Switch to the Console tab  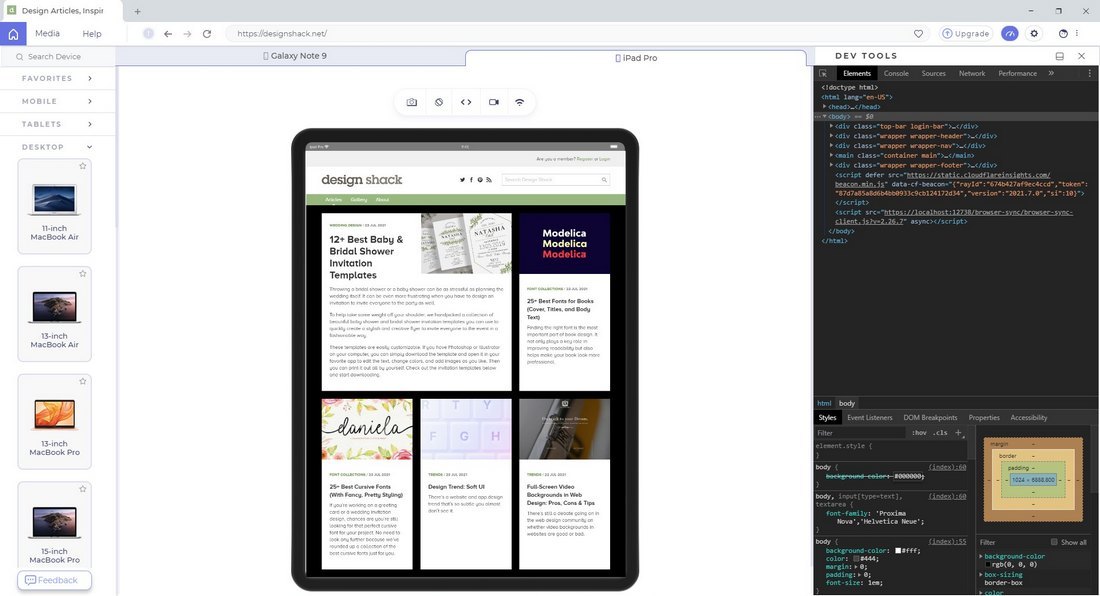pos(896,74)
